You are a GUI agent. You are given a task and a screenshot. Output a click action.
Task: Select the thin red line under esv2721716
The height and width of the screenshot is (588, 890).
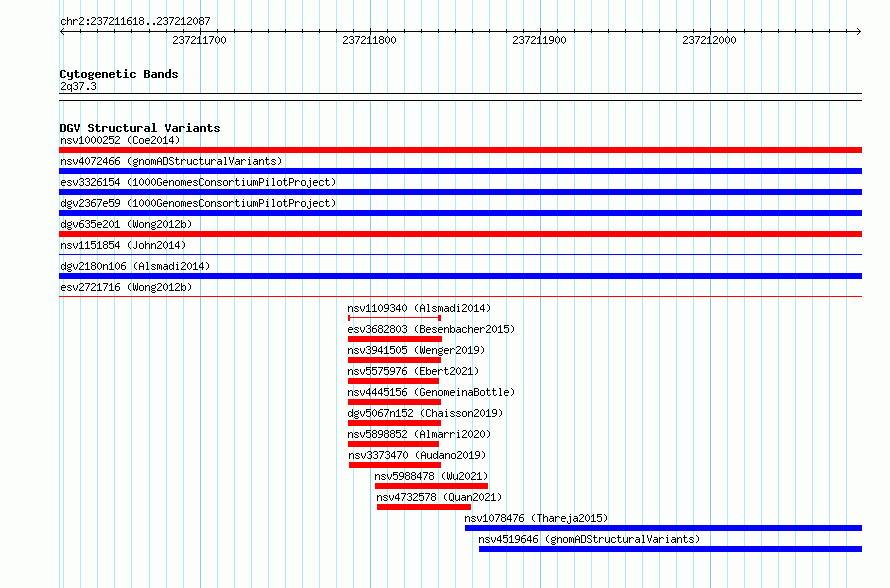pos(460,296)
